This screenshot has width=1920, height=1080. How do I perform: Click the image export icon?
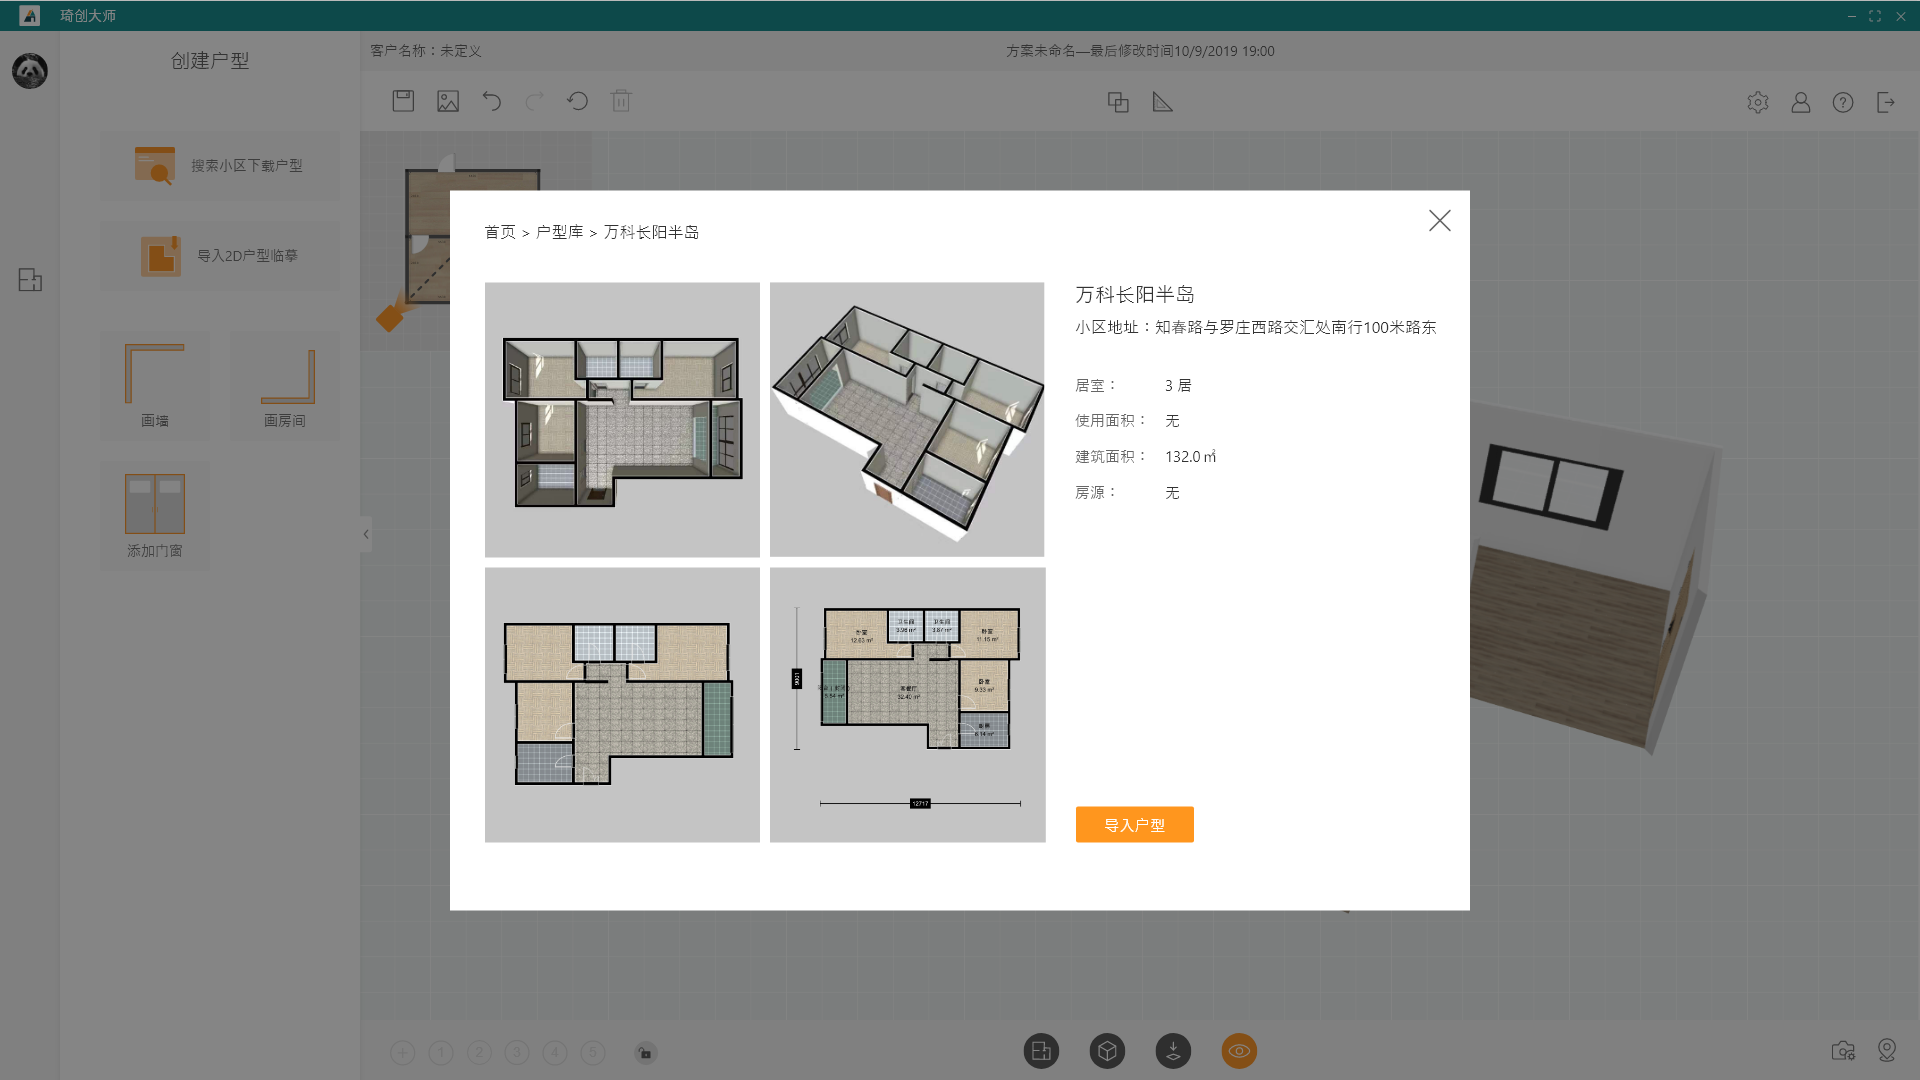point(448,101)
